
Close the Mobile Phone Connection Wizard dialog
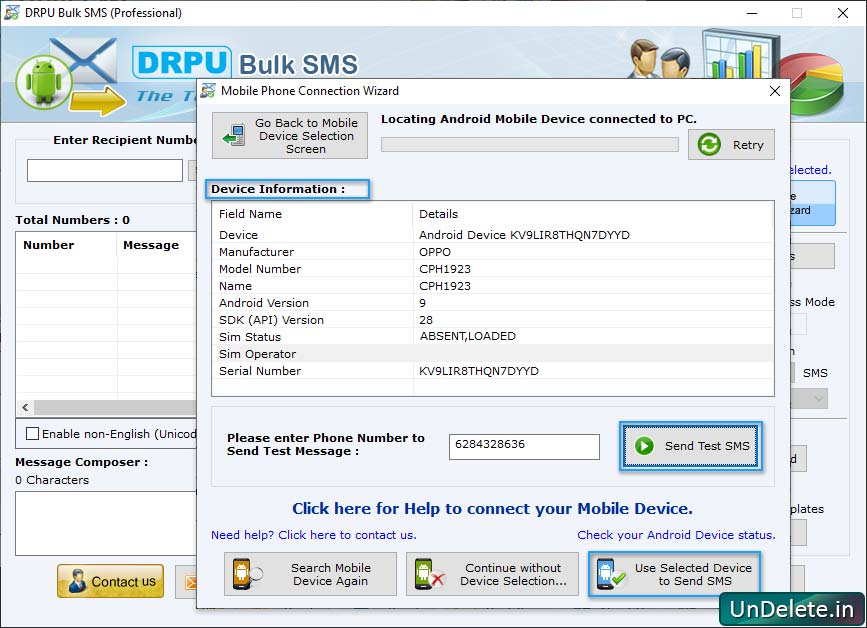click(x=775, y=91)
